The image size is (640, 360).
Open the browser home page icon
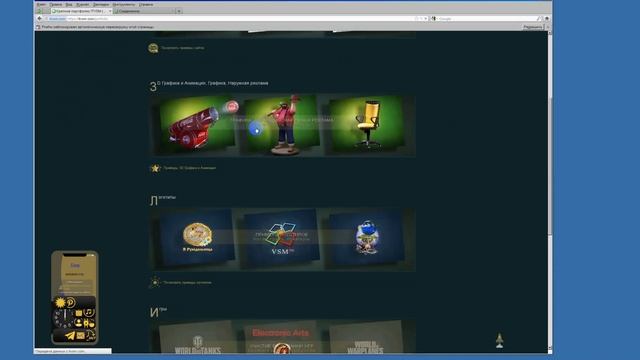[x=547, y=18]
